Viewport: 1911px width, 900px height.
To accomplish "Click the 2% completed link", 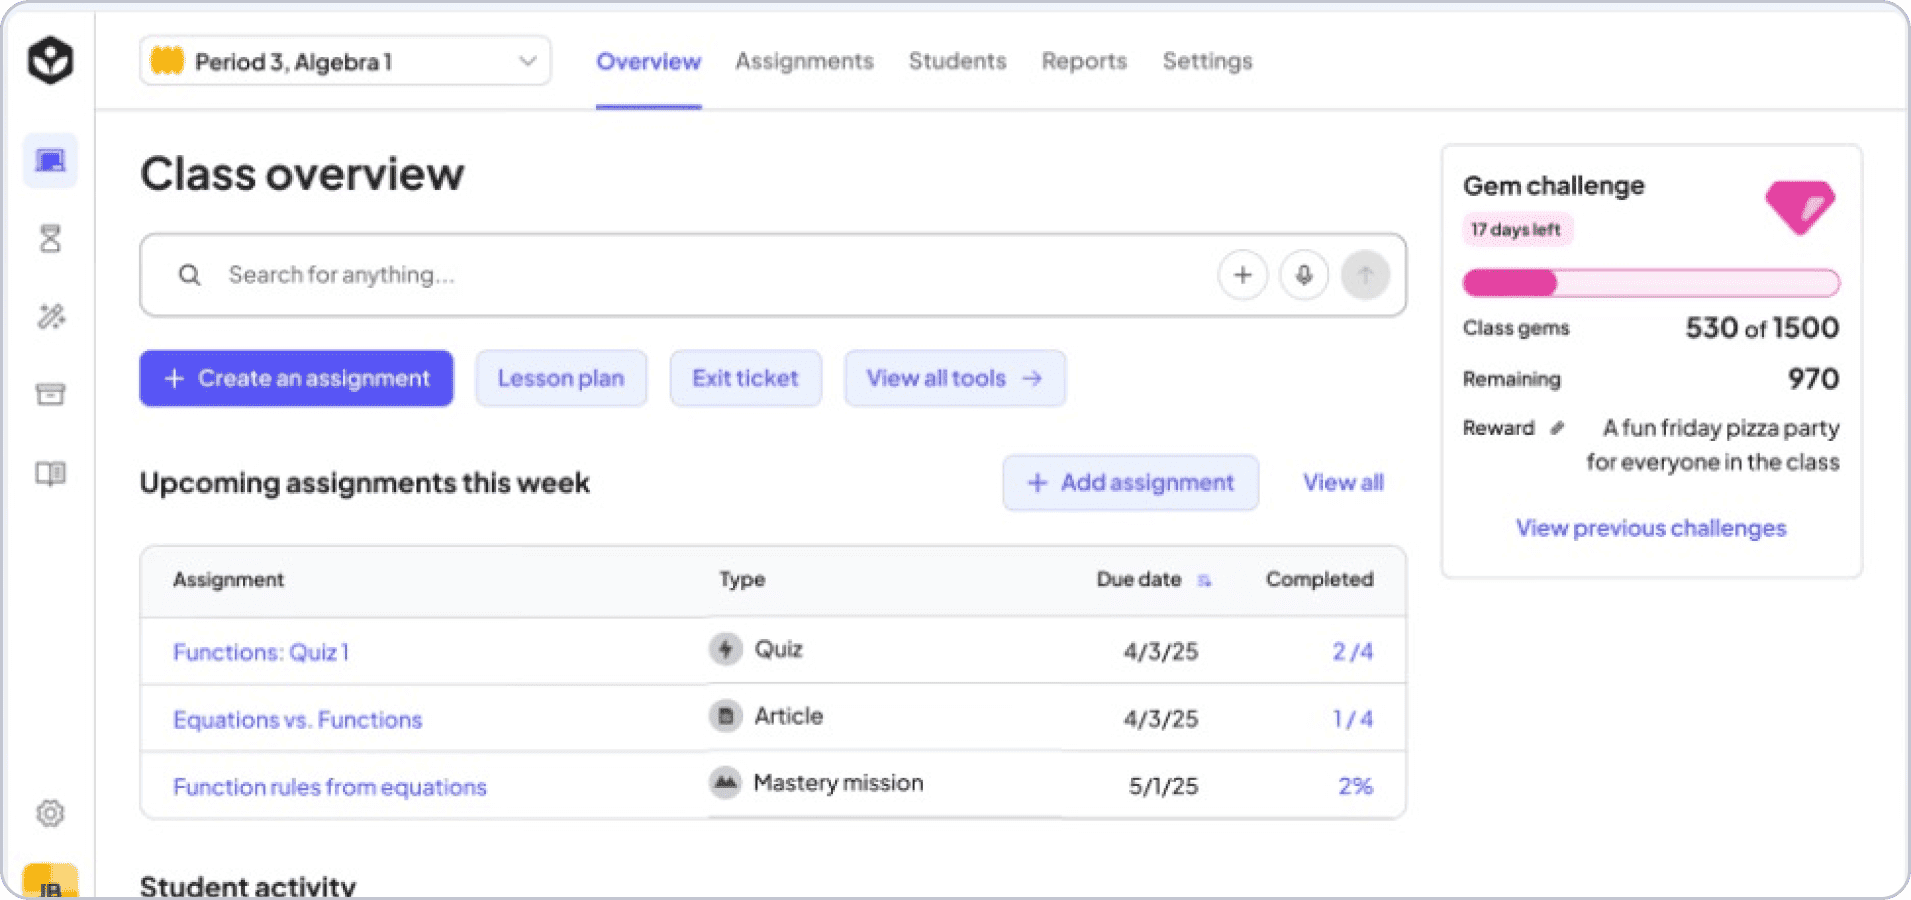I will click(x=1355, y=786).
